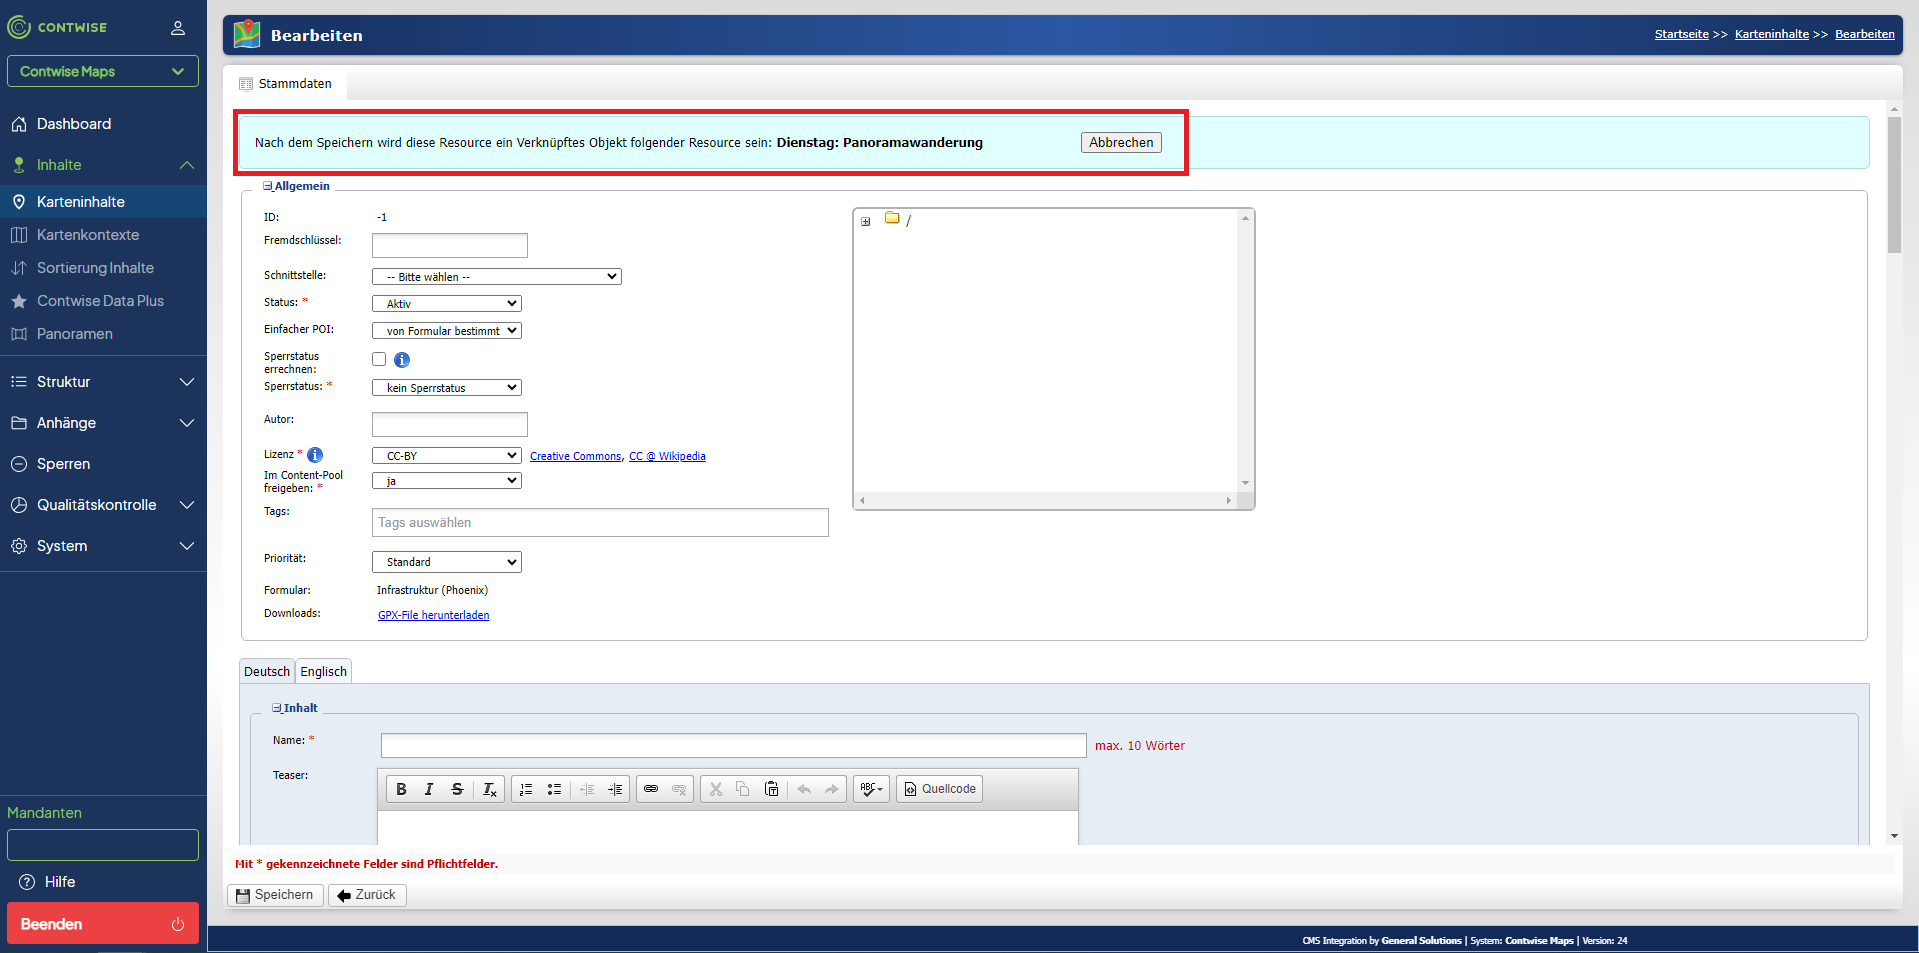This screenshot has height=953, width=1919.
Task: Collapse the Inhalte sidebar section
Action: click(x=103, y=165)
